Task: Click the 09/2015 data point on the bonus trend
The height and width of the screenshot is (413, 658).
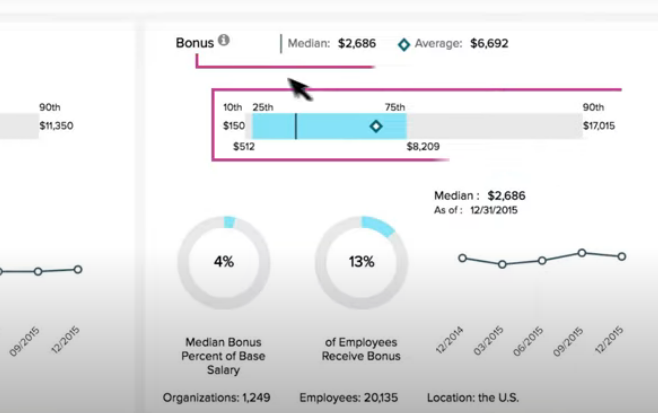Action: [582, 253]
